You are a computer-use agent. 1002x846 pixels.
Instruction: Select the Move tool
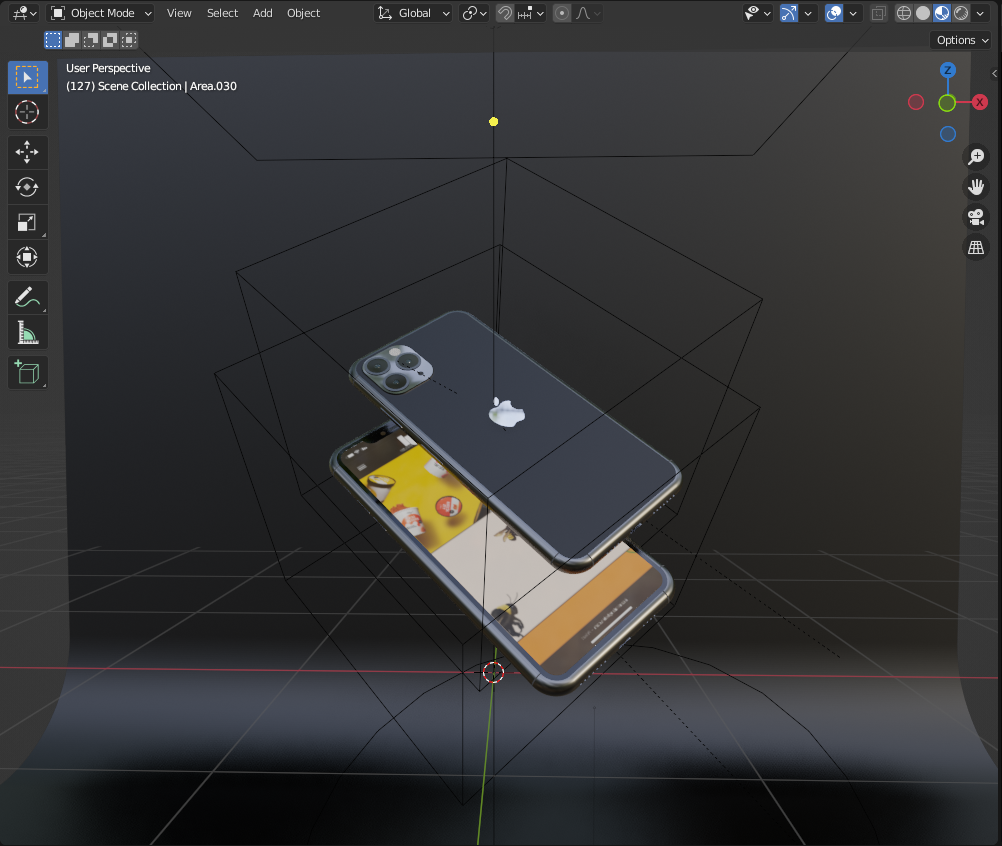click(27, 152)
